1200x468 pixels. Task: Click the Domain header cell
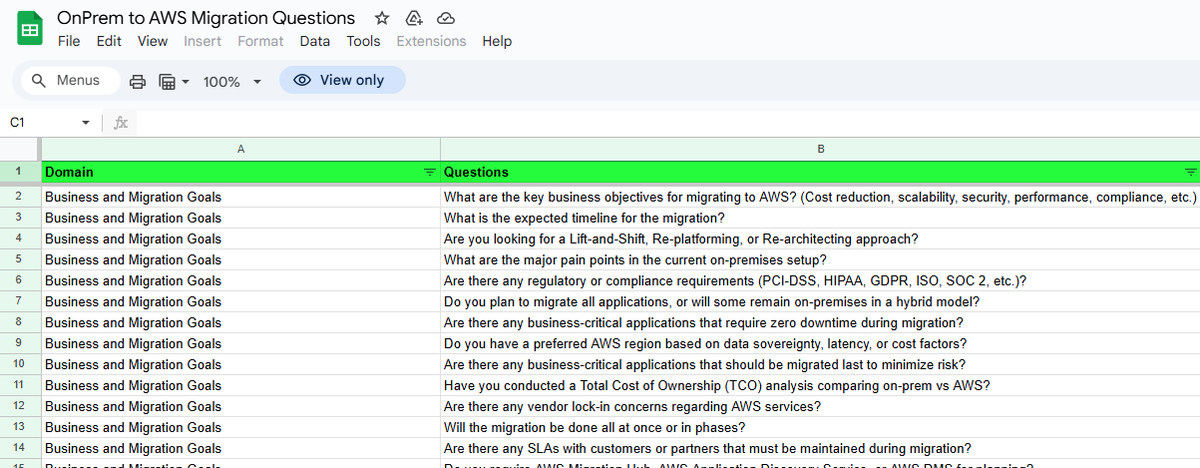241,172
